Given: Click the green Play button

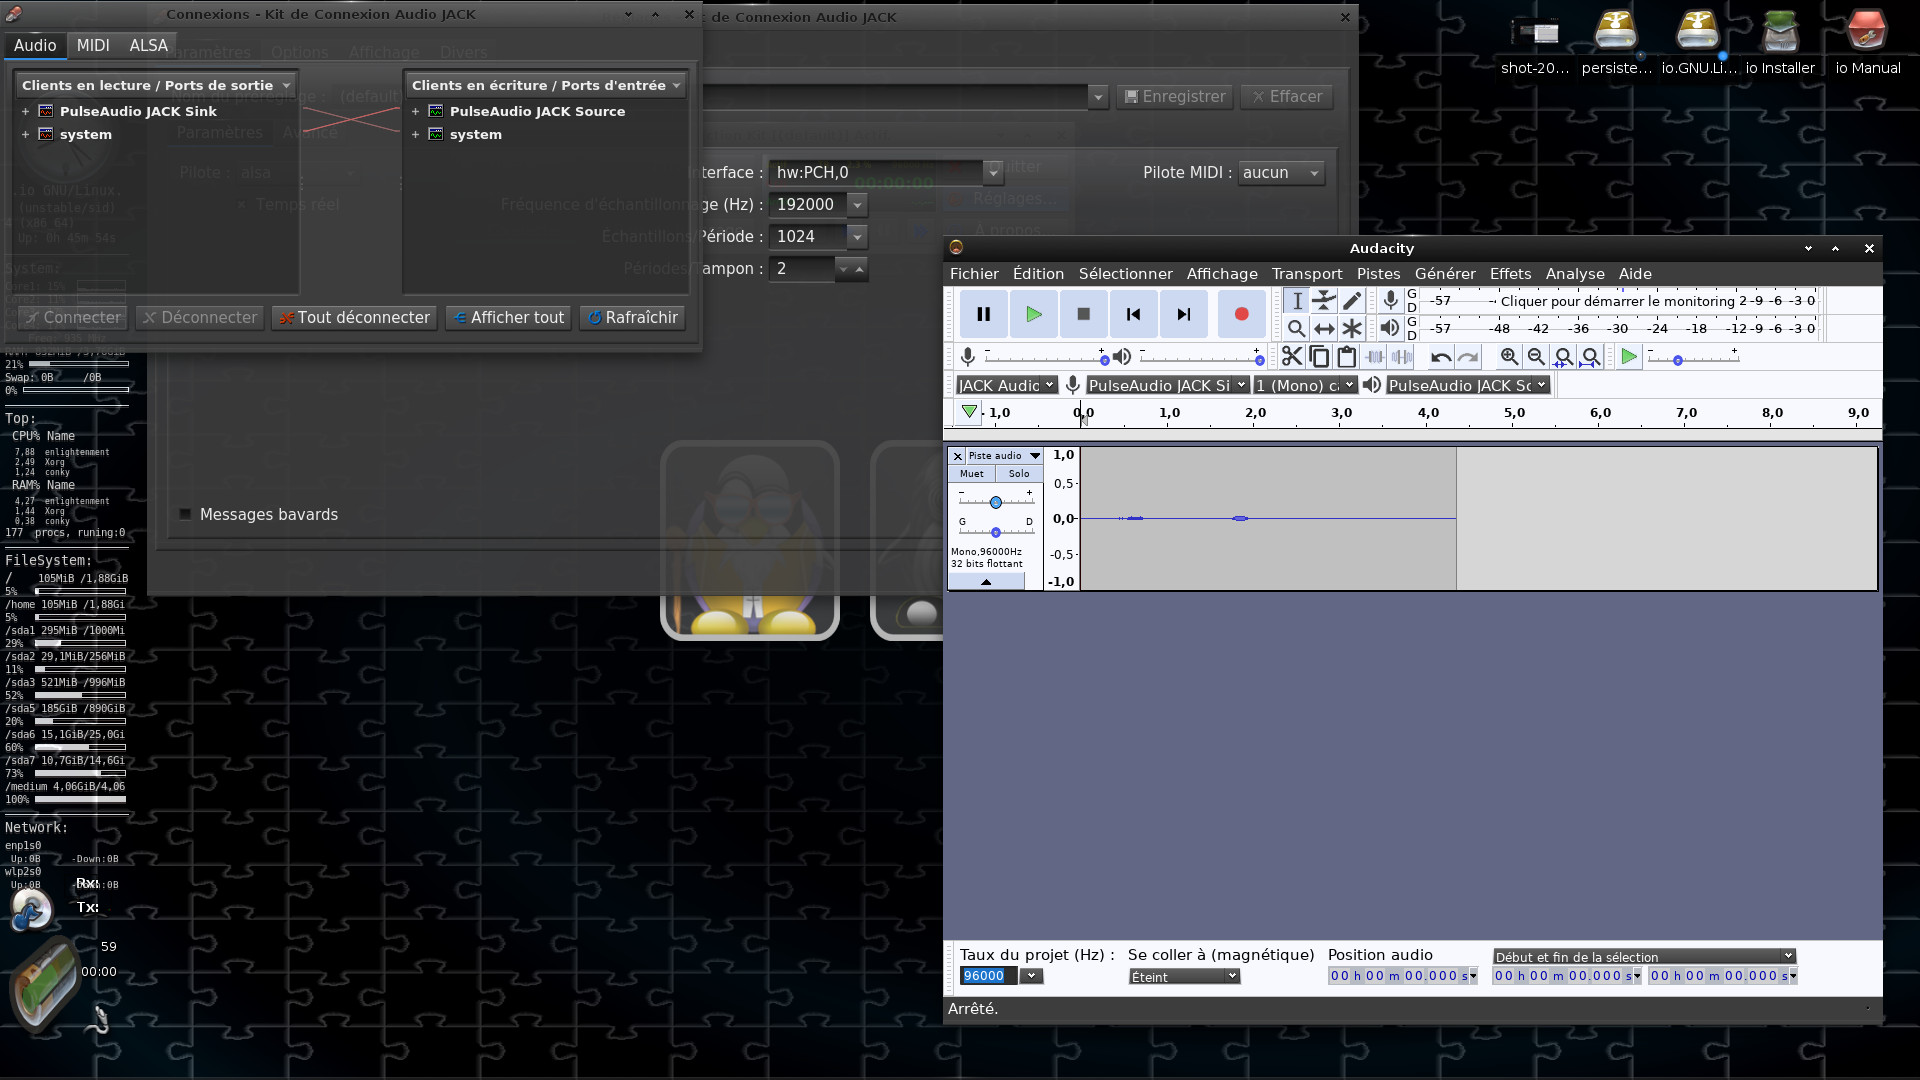Looking at the screenshot, I should 1033,314.
